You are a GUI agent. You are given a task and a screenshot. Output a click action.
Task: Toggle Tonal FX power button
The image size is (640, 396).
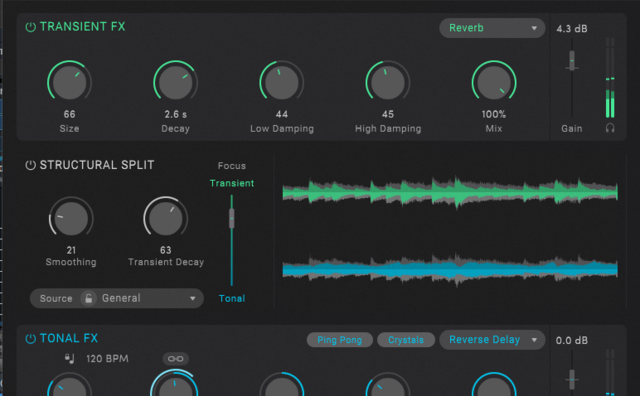point(31,339)
